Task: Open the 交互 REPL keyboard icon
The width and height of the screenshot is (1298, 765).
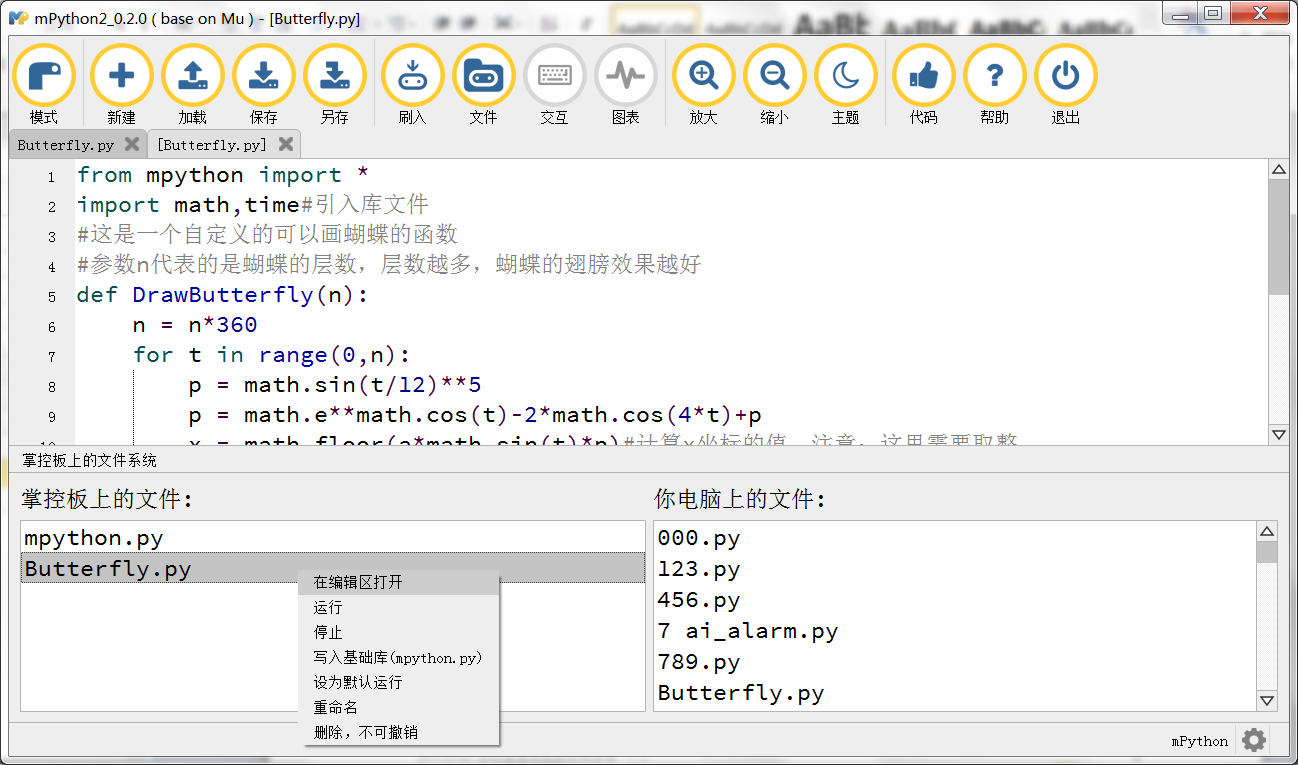Action: click(554, 76)
